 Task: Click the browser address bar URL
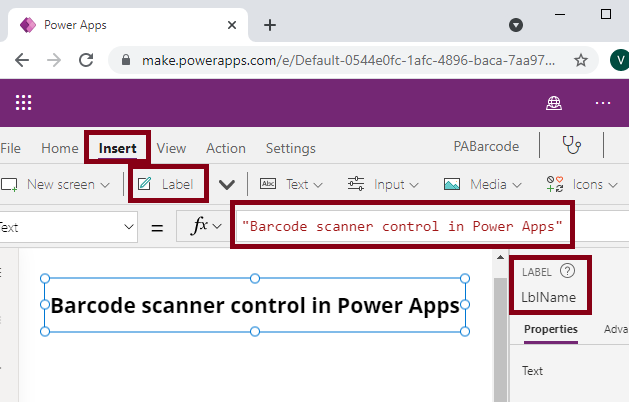click(x=348, y=60)
